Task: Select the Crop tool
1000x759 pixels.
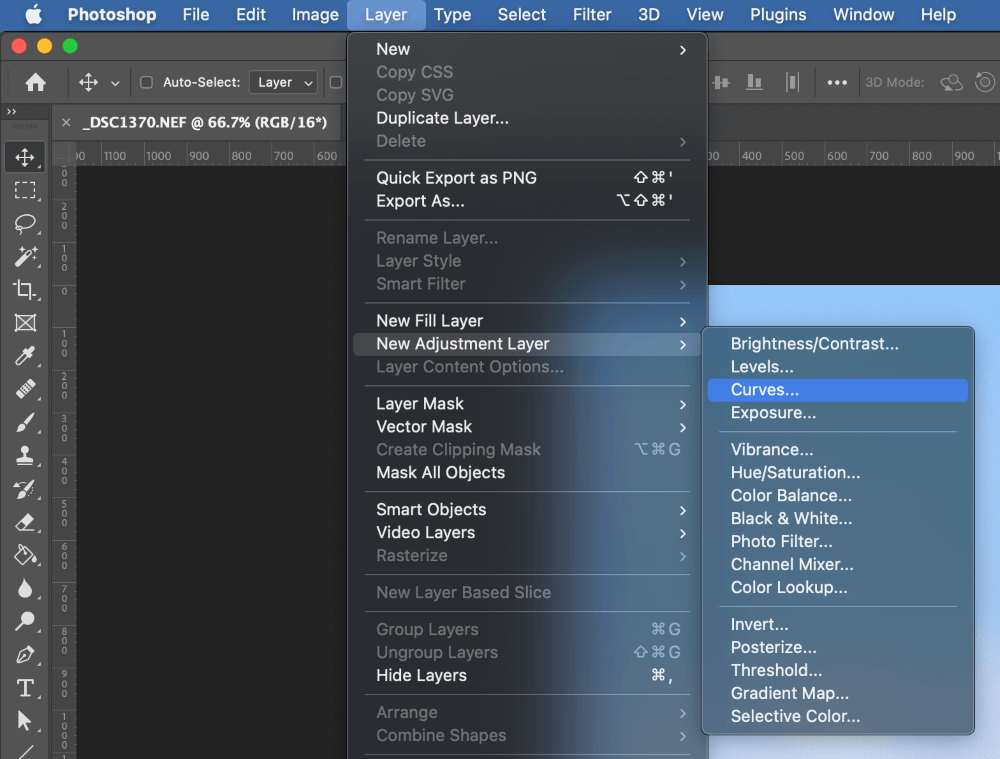Action: [x=25, y=290]
